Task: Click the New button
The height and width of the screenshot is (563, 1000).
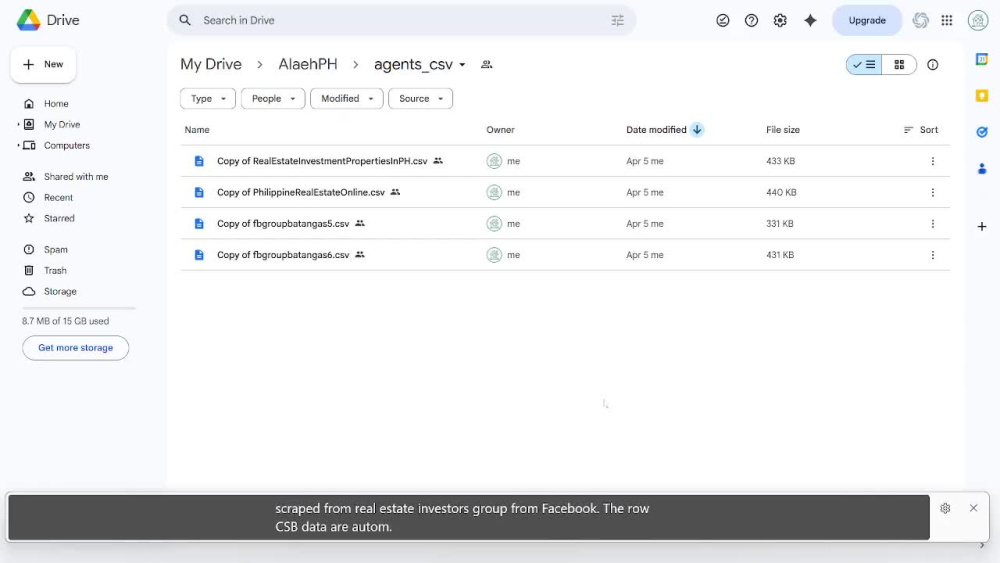Action: coord(43,64)
